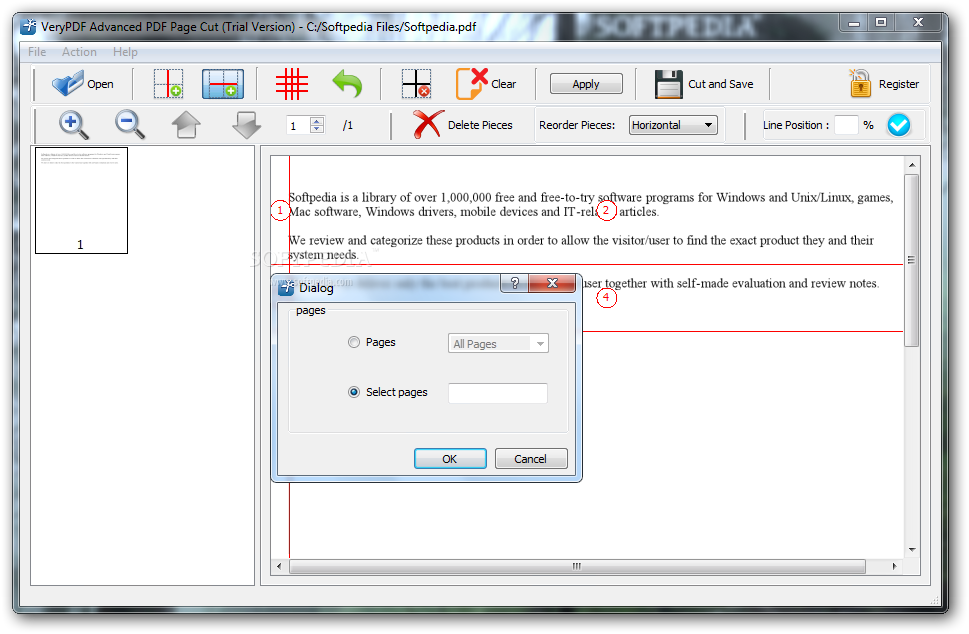Click the Delete Pieces label
The height and width of the screenshot is (634, 969).
coord(480,125)
